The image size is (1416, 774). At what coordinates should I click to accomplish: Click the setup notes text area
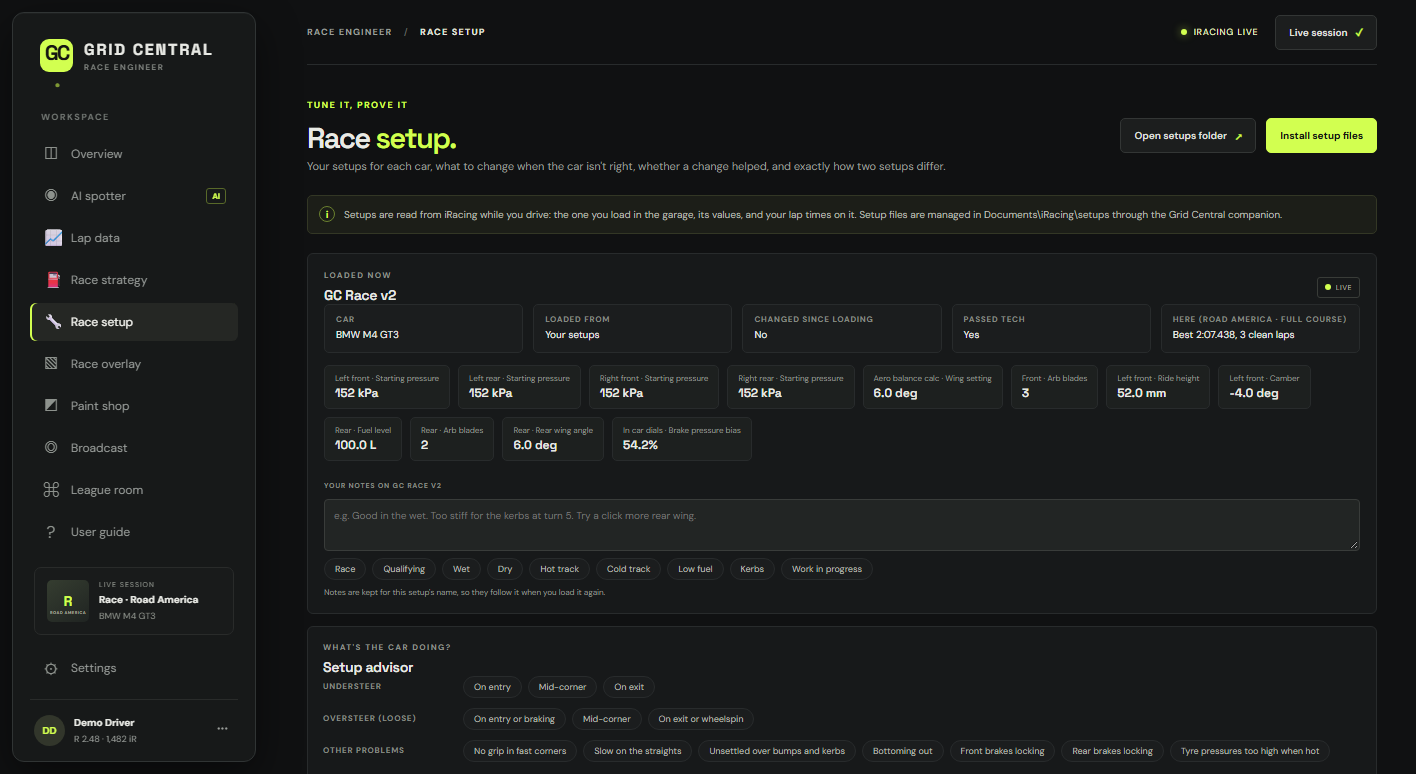(x=842, y=524)
